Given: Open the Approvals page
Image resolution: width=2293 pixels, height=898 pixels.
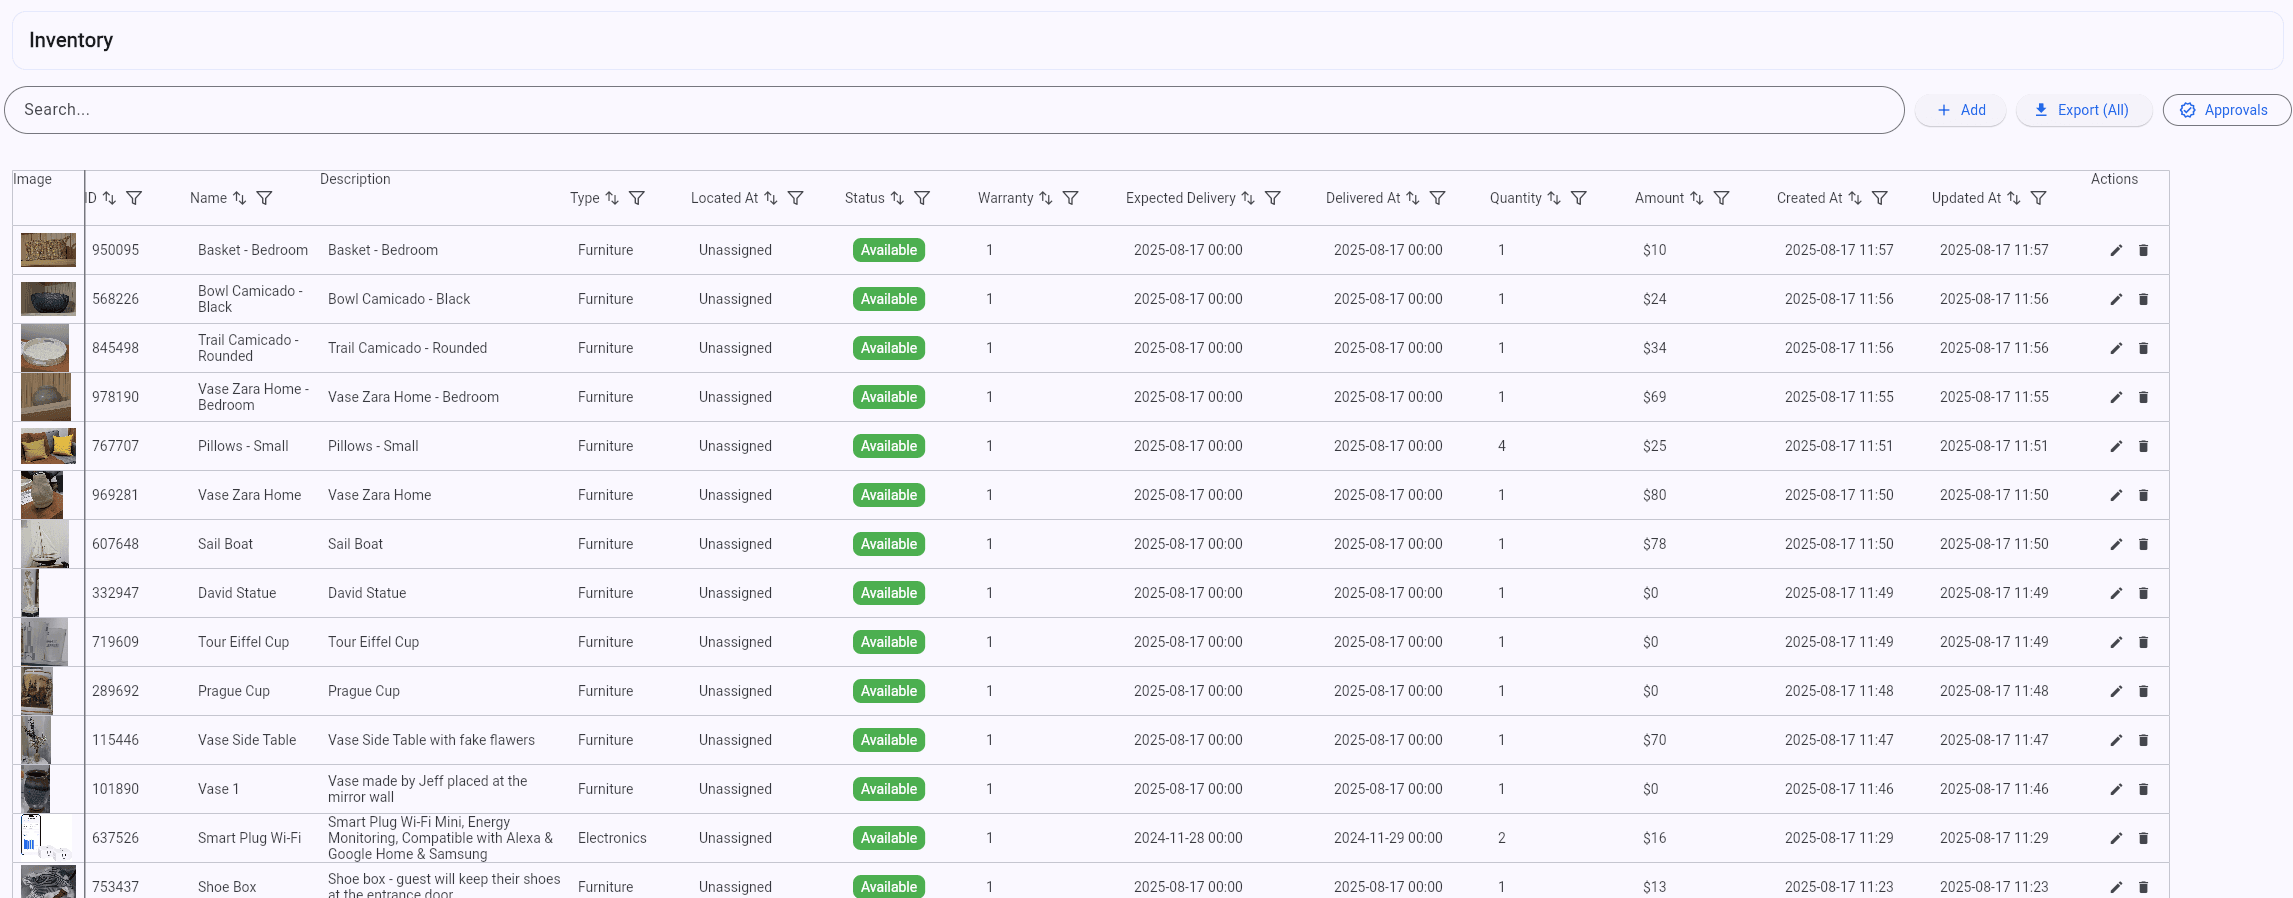Looking at the screenshot, I should pyautogui.click(x=2225, y=110).
